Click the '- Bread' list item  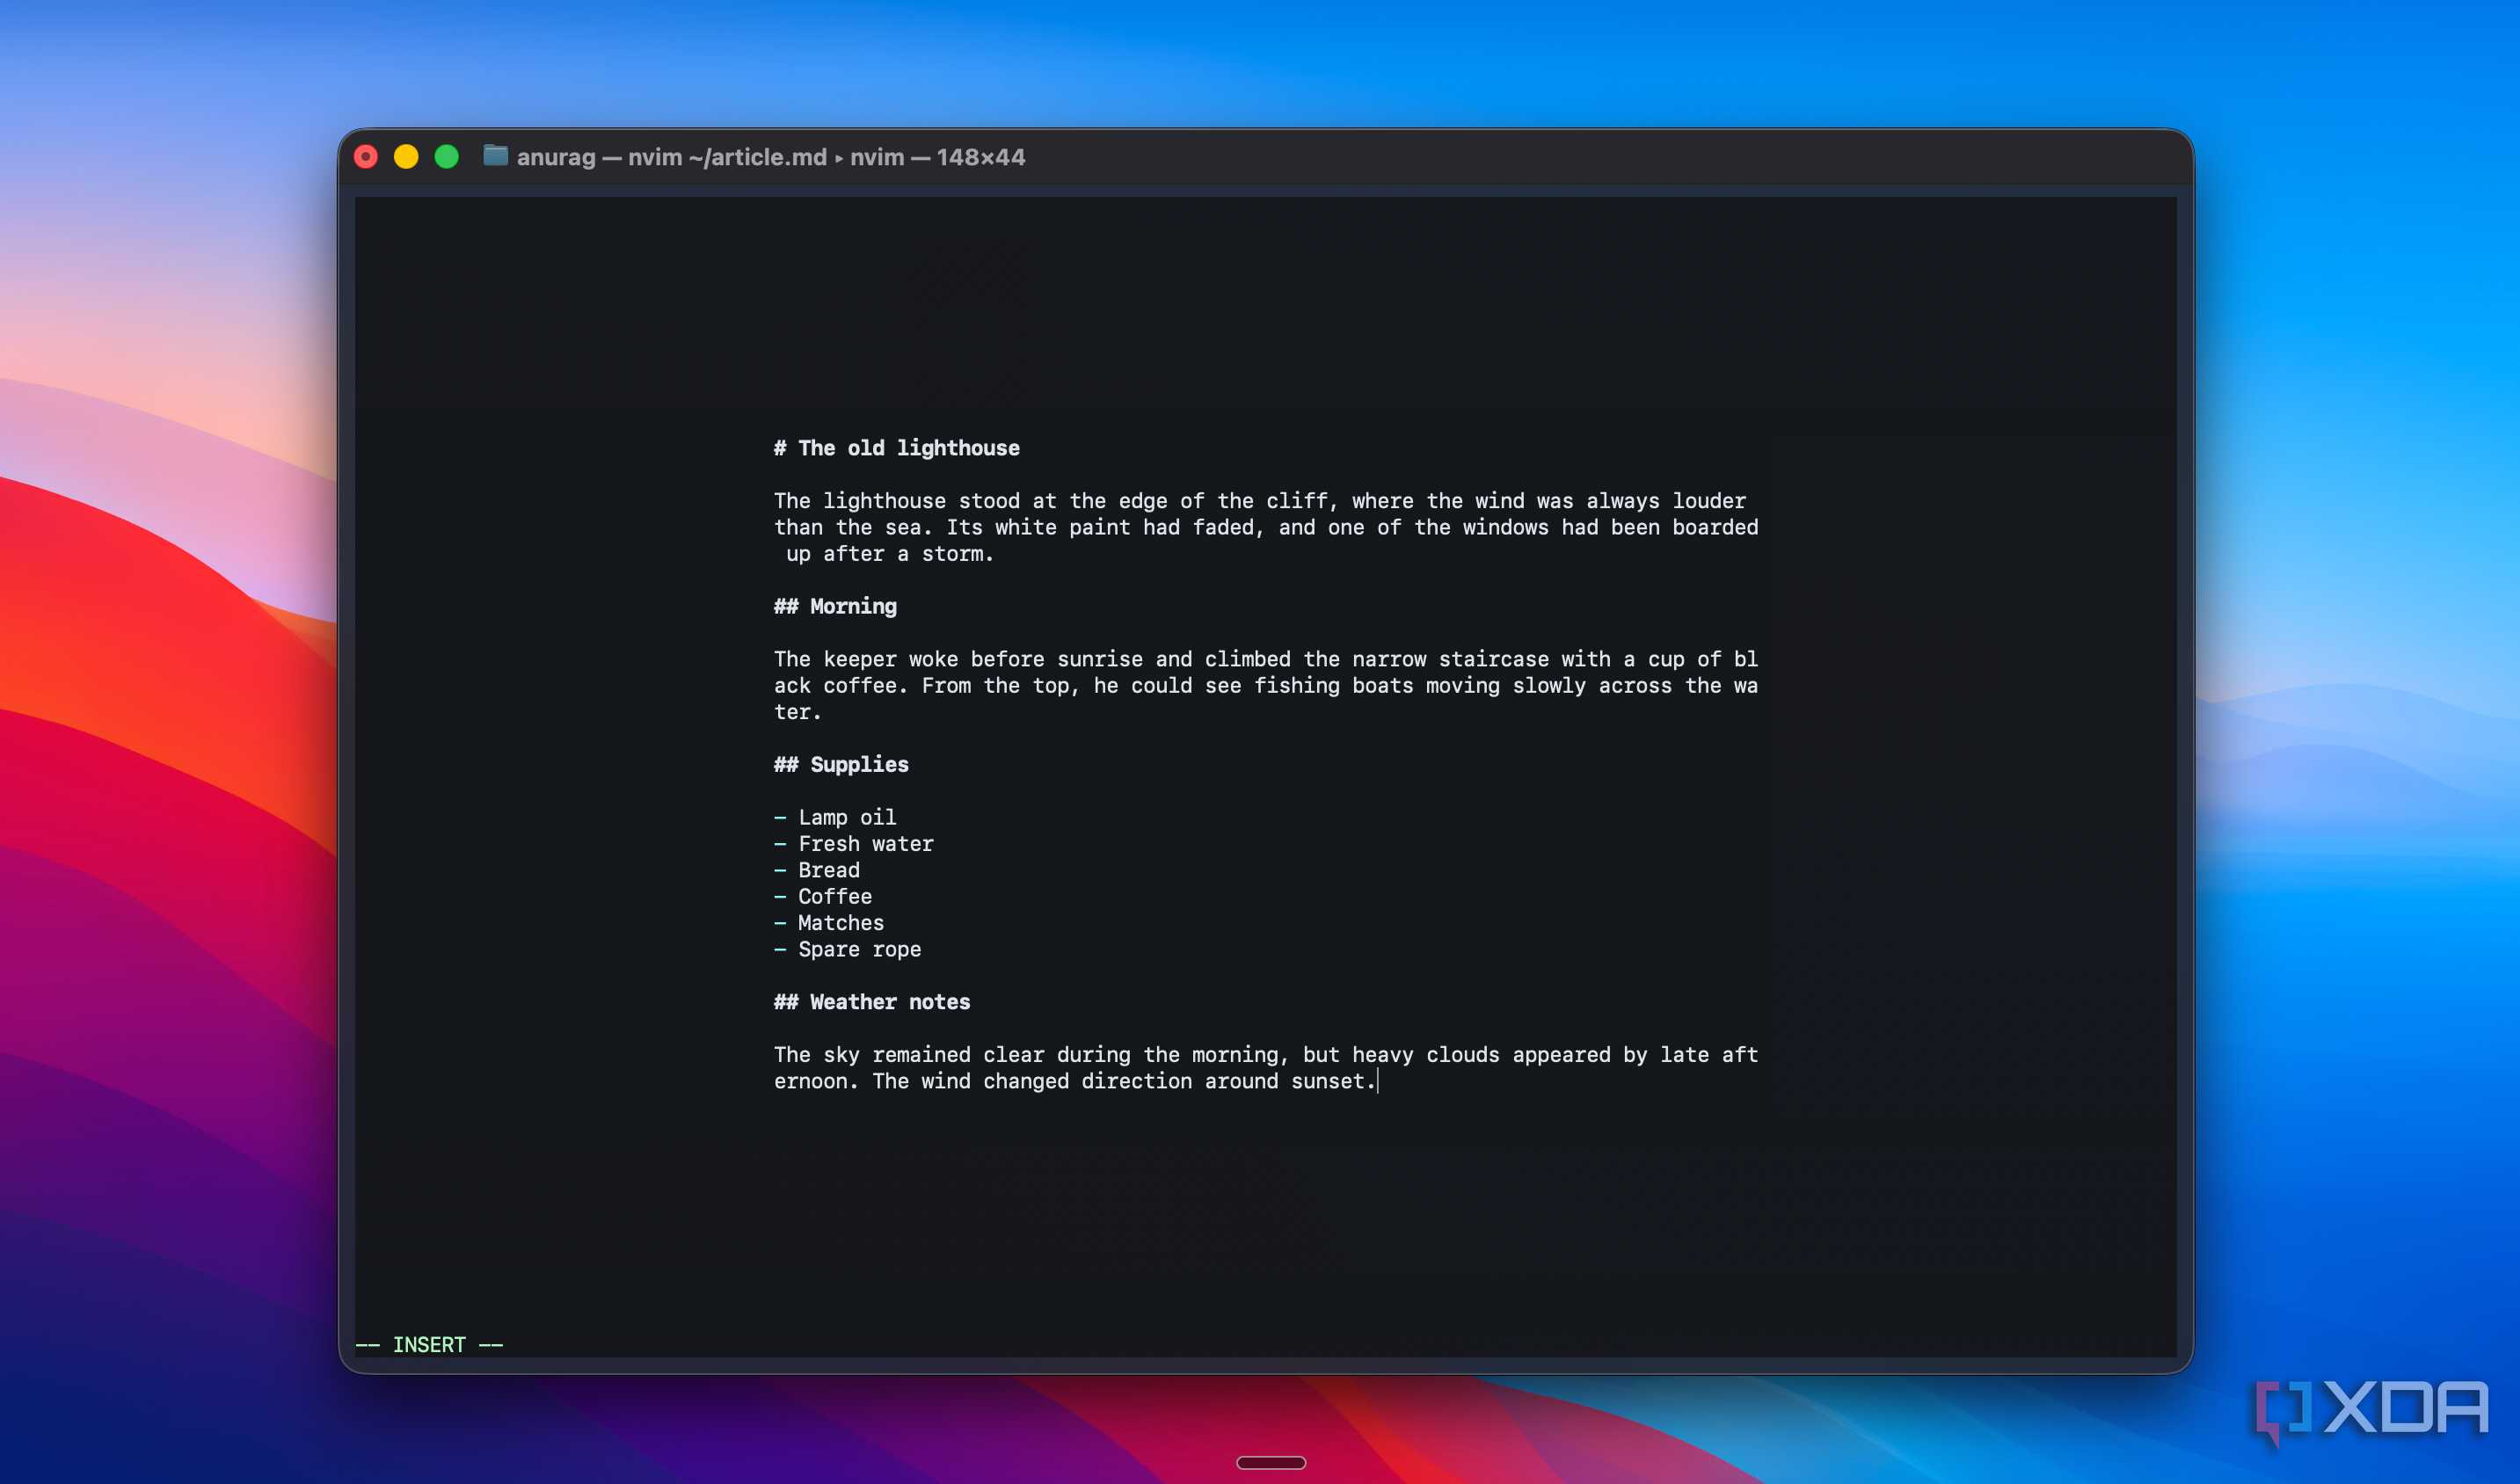[817, 870]
